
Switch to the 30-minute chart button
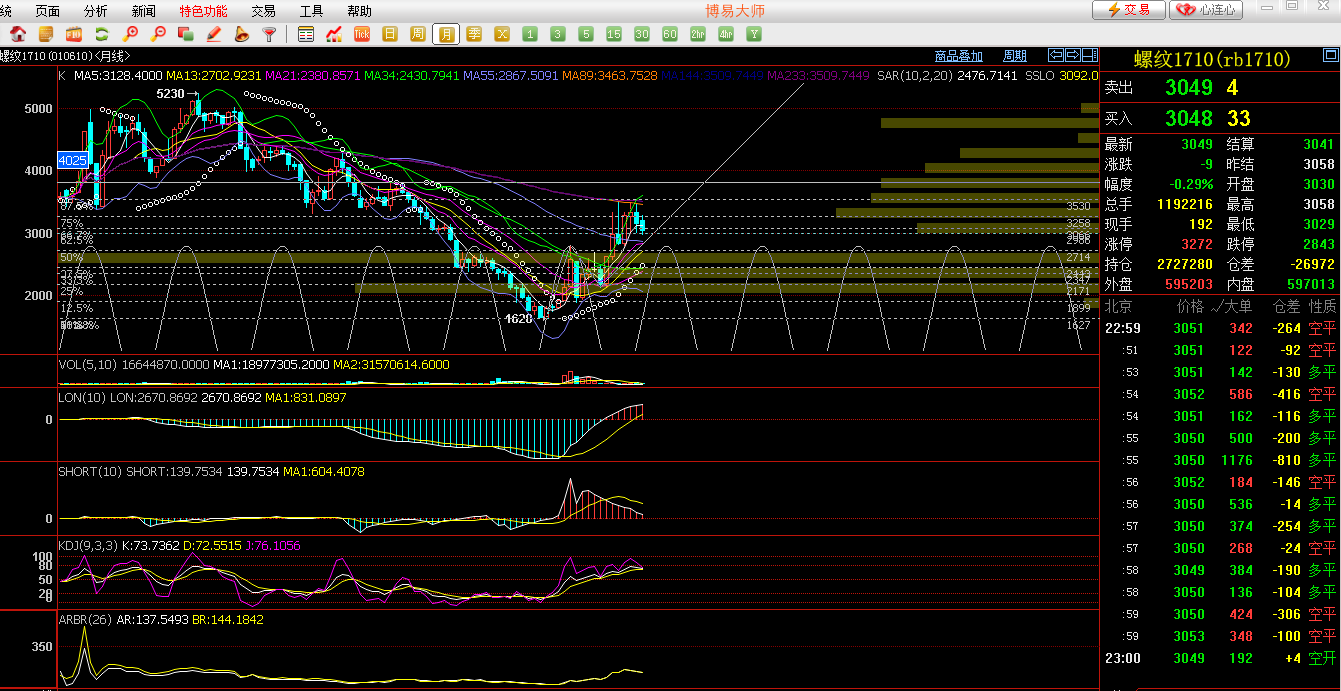click(642, 34)
